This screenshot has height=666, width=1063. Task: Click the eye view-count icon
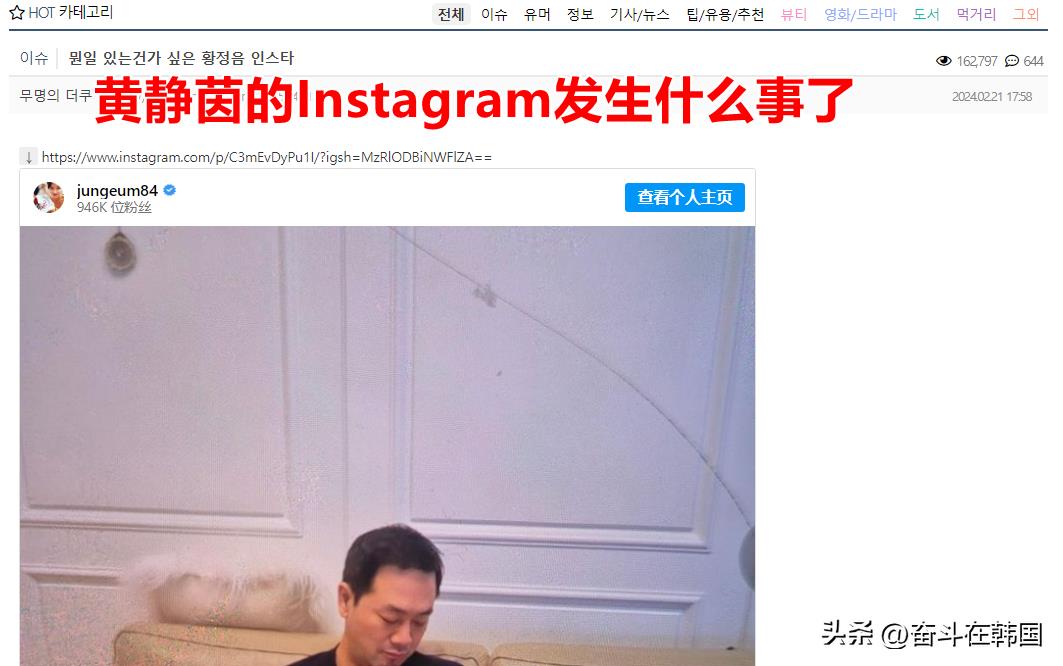[943, 61]
